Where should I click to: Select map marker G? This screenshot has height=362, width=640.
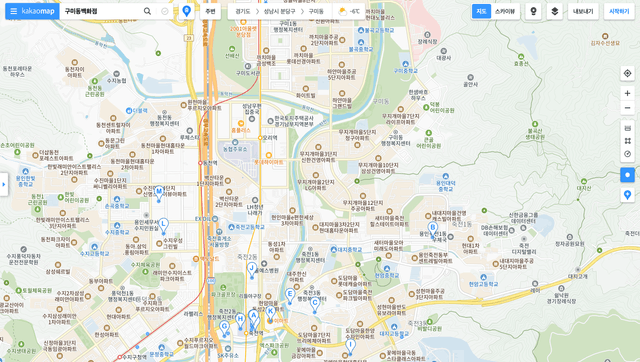click(x=224, y=328)
